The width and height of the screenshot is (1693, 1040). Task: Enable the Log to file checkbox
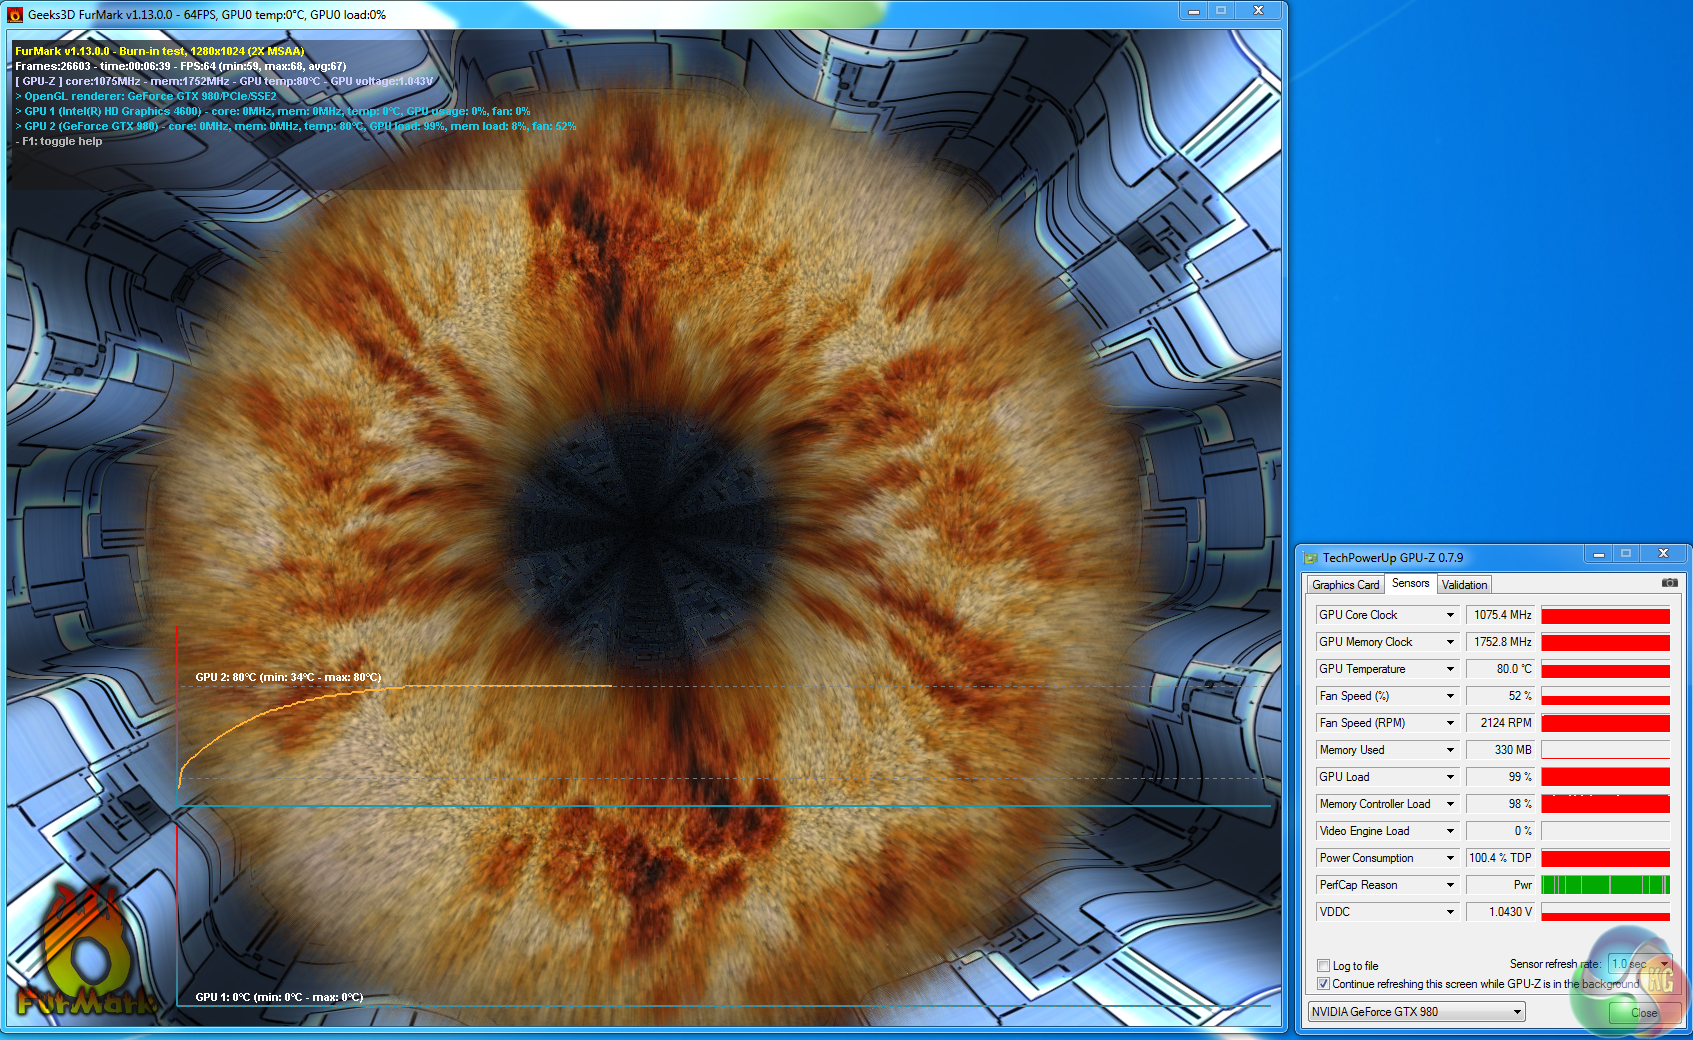(x=1324, y=966)
